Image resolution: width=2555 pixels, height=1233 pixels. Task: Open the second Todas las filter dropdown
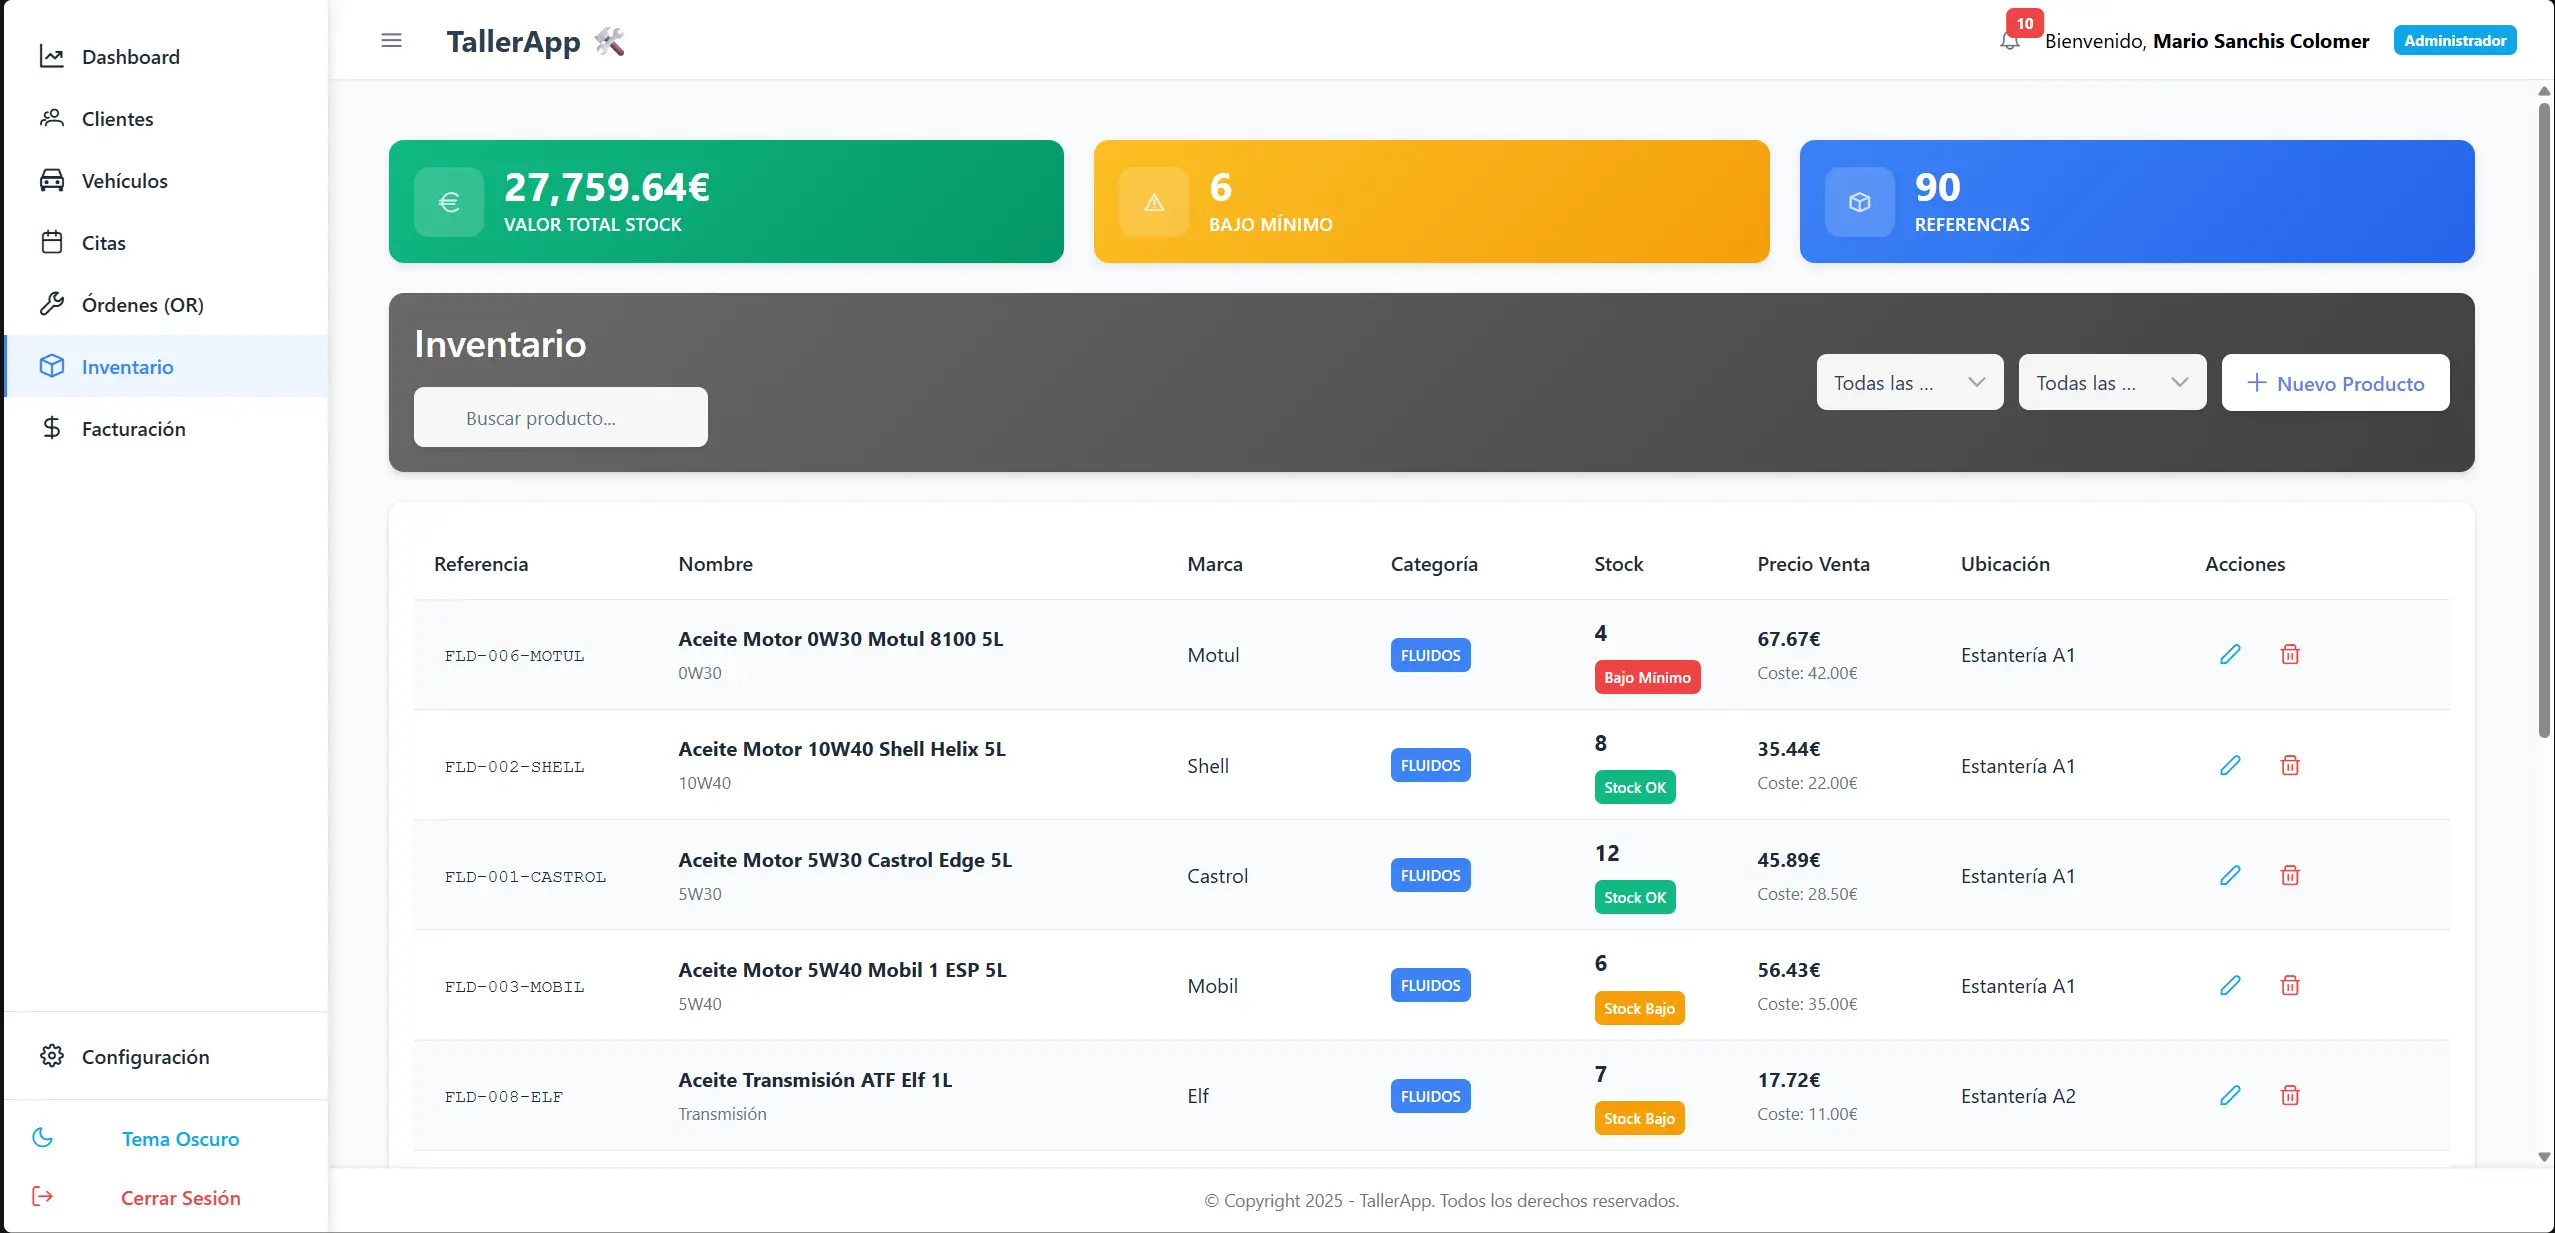(2113, 383)
